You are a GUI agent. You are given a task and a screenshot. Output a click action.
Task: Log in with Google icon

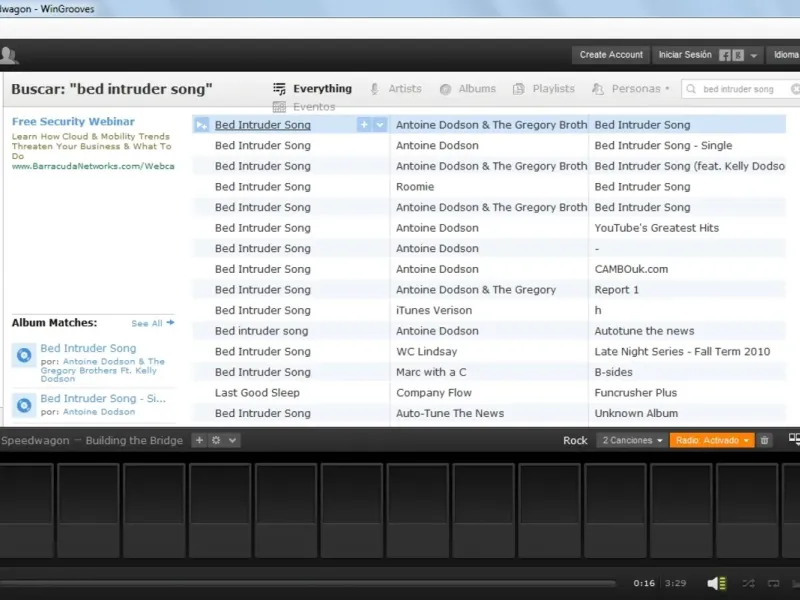(738, 55)
